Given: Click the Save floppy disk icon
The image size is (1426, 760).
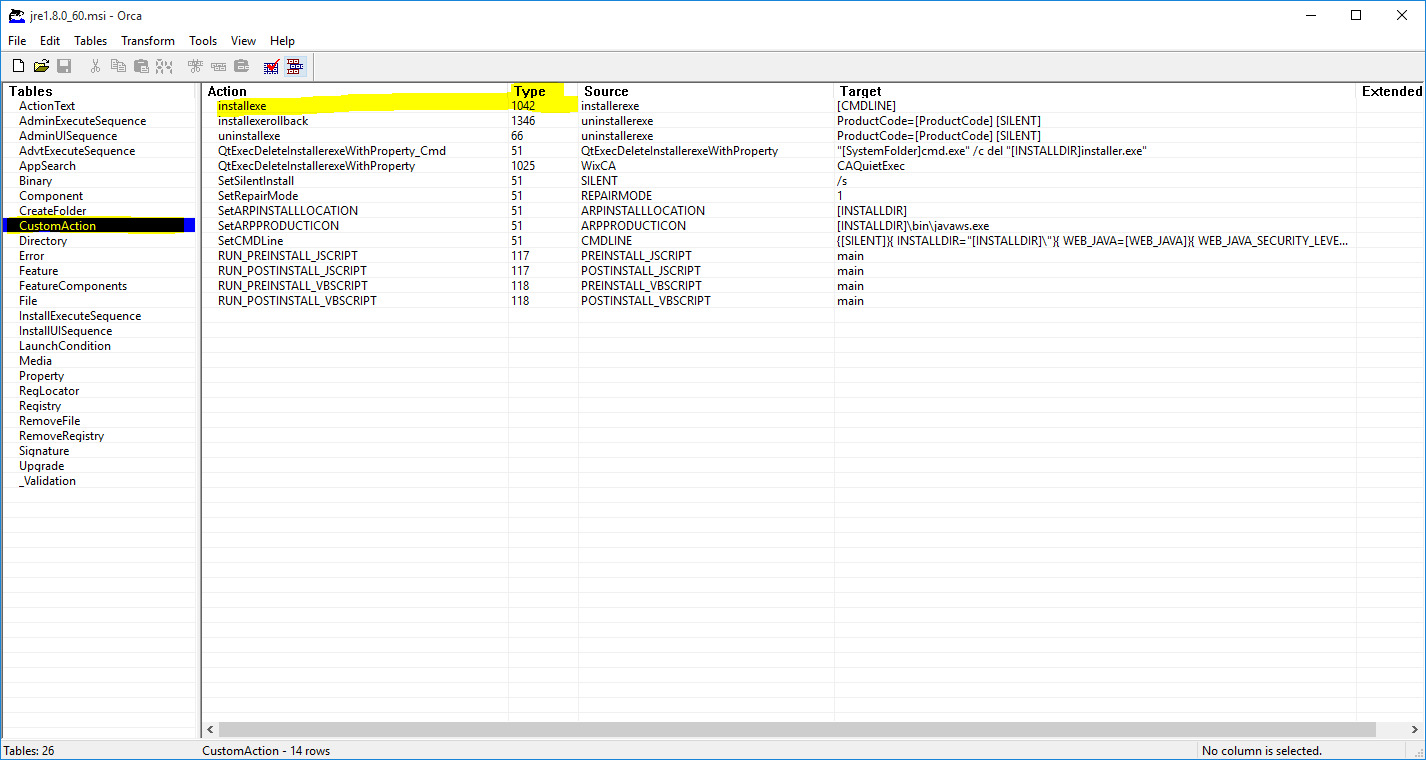Looking at the screenshot, I should point(64,67).
